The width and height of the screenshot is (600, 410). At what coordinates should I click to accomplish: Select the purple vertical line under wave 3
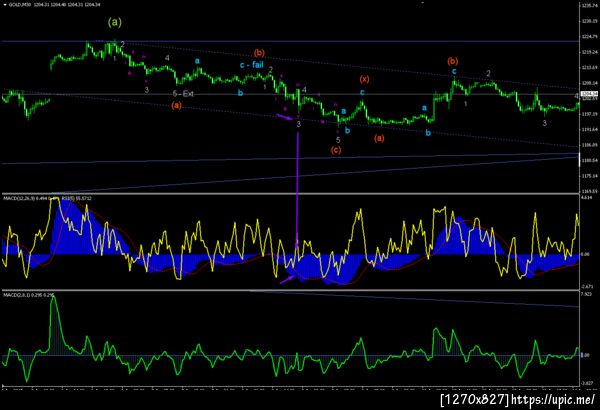click(297, 189)
